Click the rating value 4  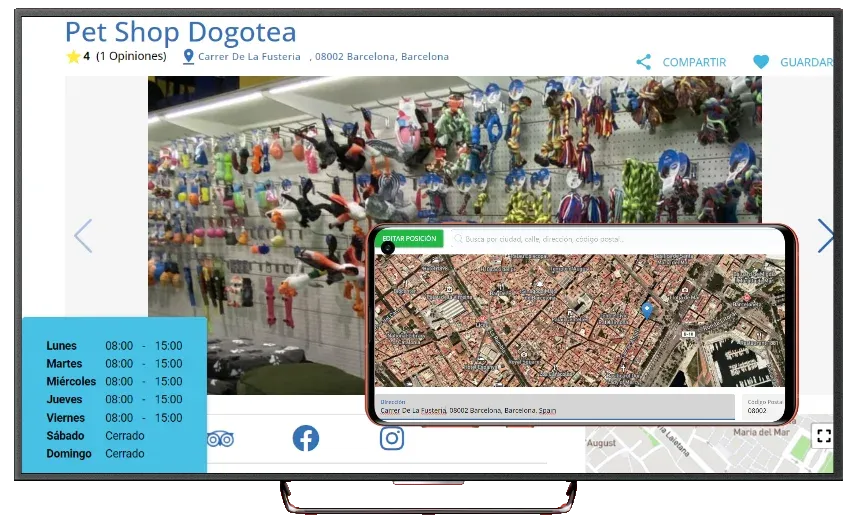click(x=87, y=56)
